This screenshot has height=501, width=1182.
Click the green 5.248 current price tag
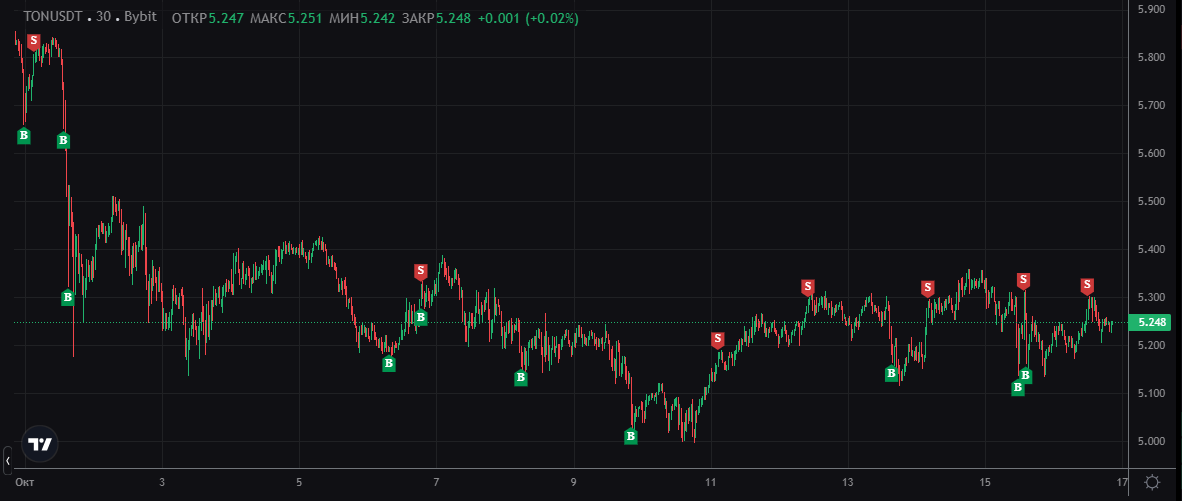click(x=1152, y=322)
